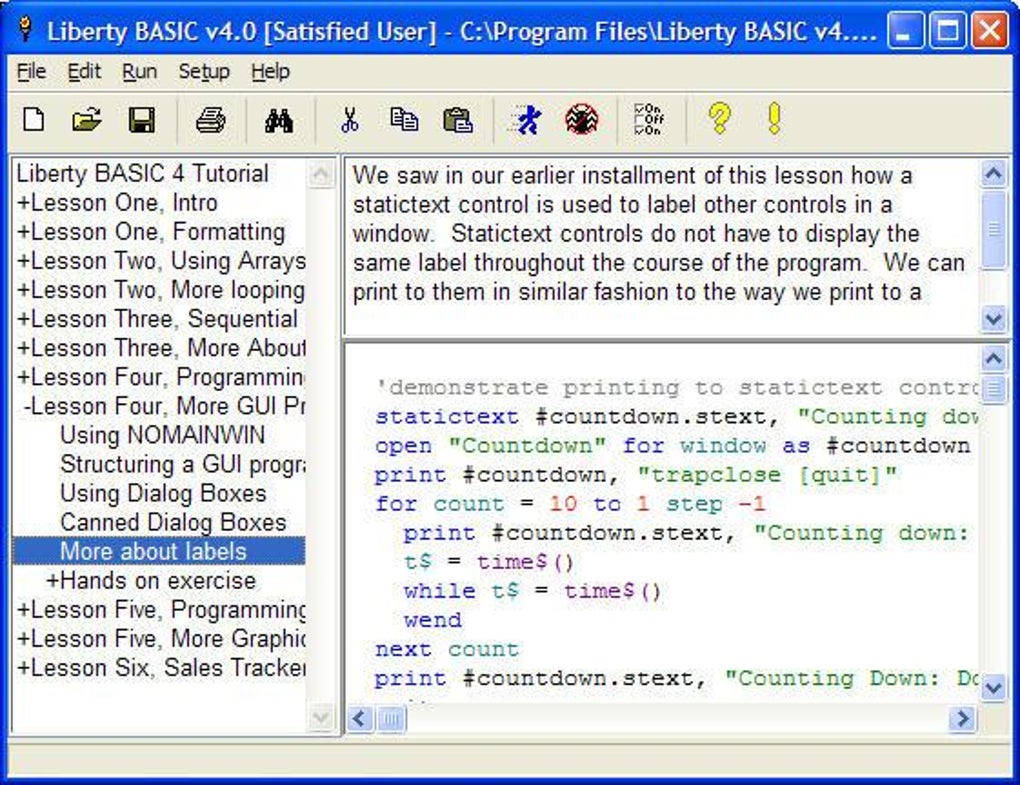Run the program with the running man icon

click(527, 120)
